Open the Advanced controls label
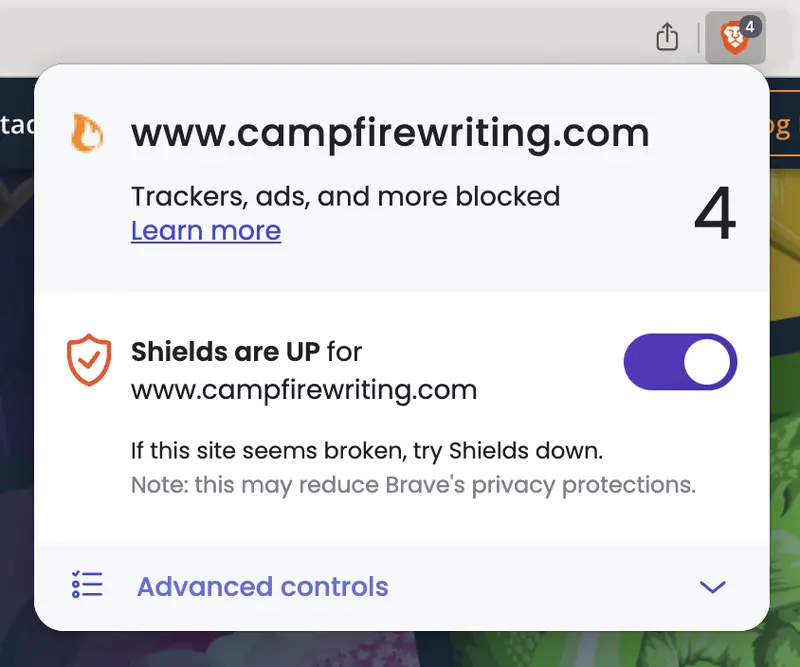This screenshot has height=667, width=800. (x=262, y=586)
